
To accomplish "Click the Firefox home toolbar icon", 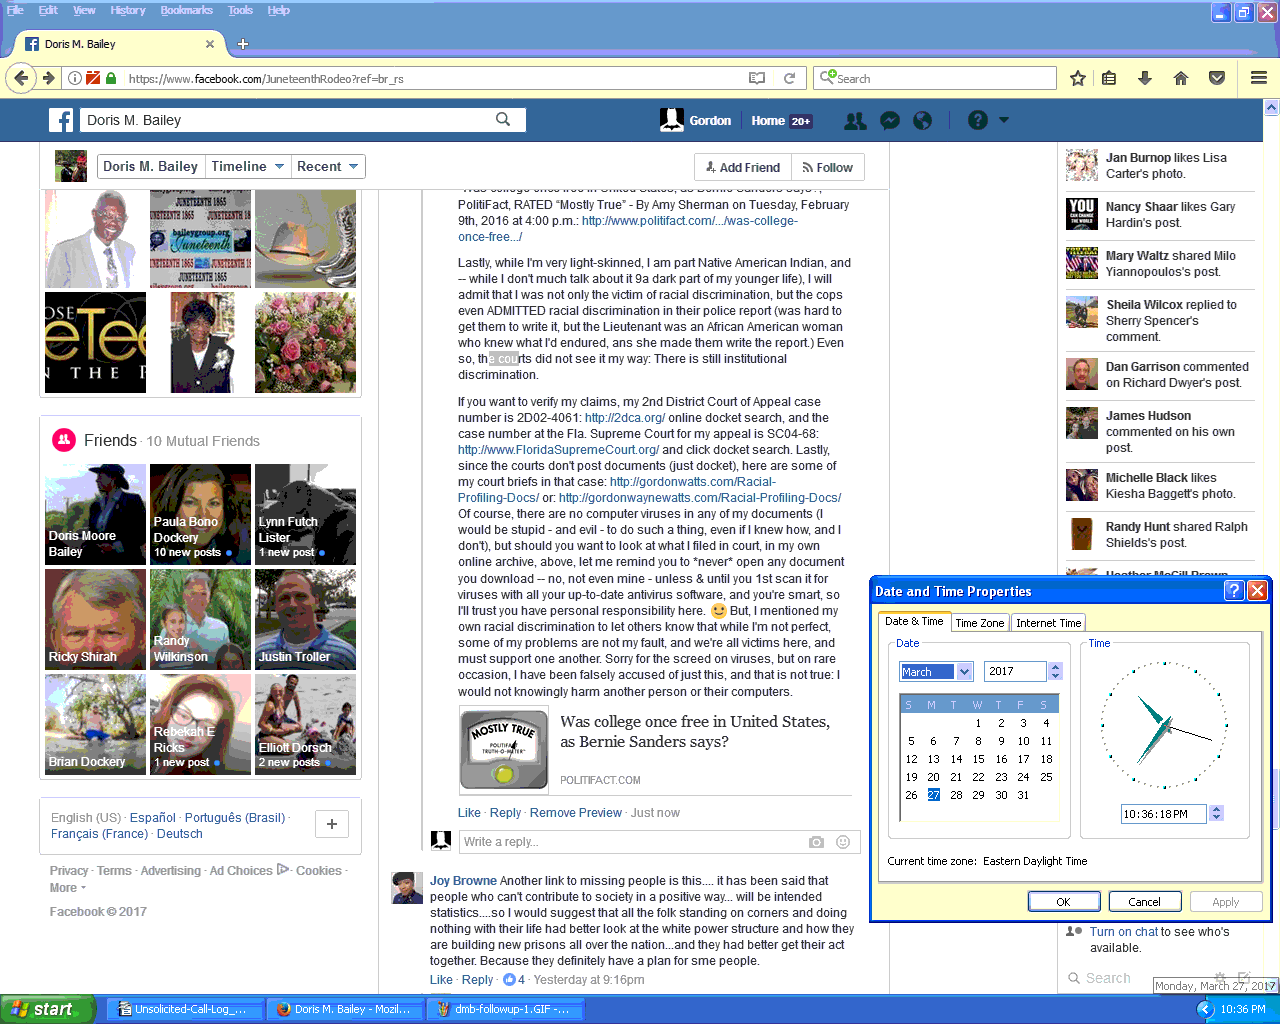I will pyautogui.click(x=1181, y=78).
